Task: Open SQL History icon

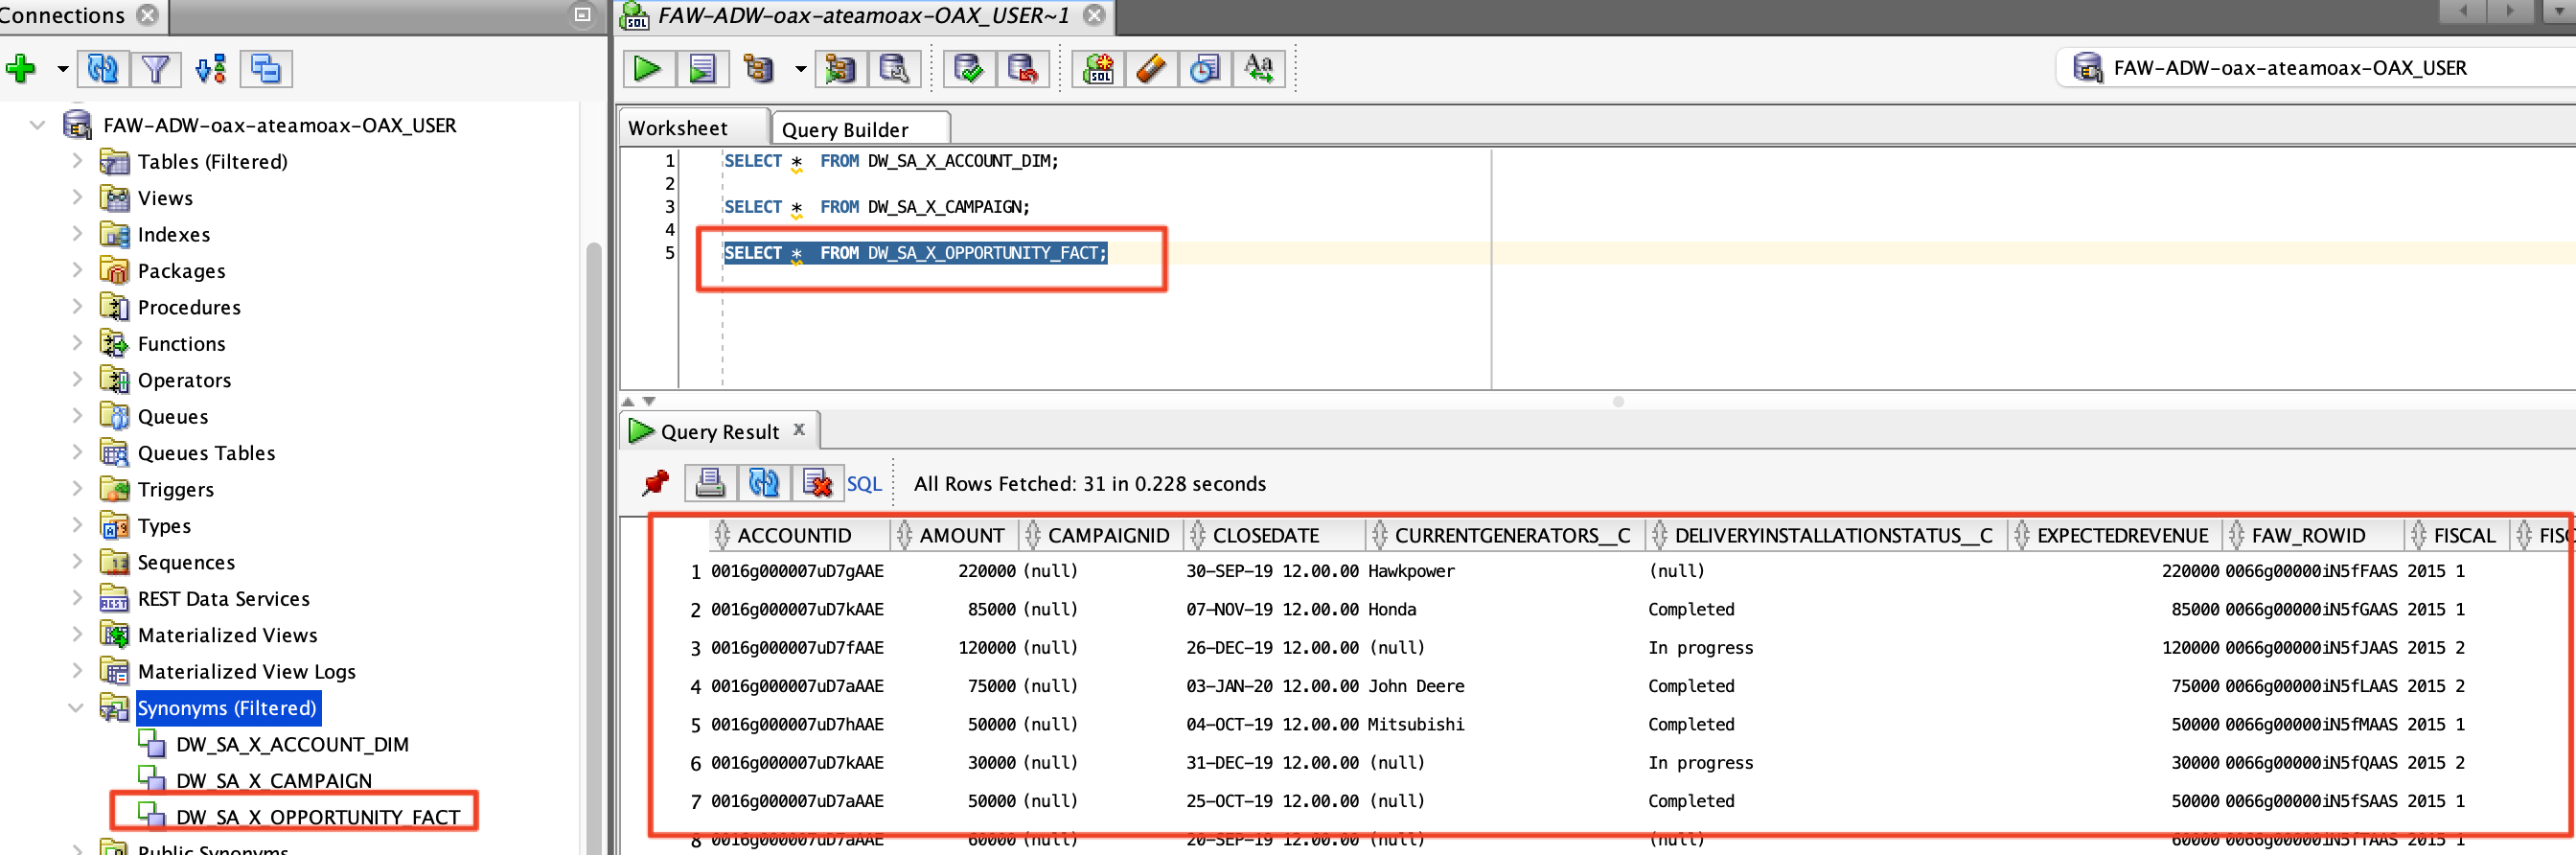Action: click(1204, 69)
